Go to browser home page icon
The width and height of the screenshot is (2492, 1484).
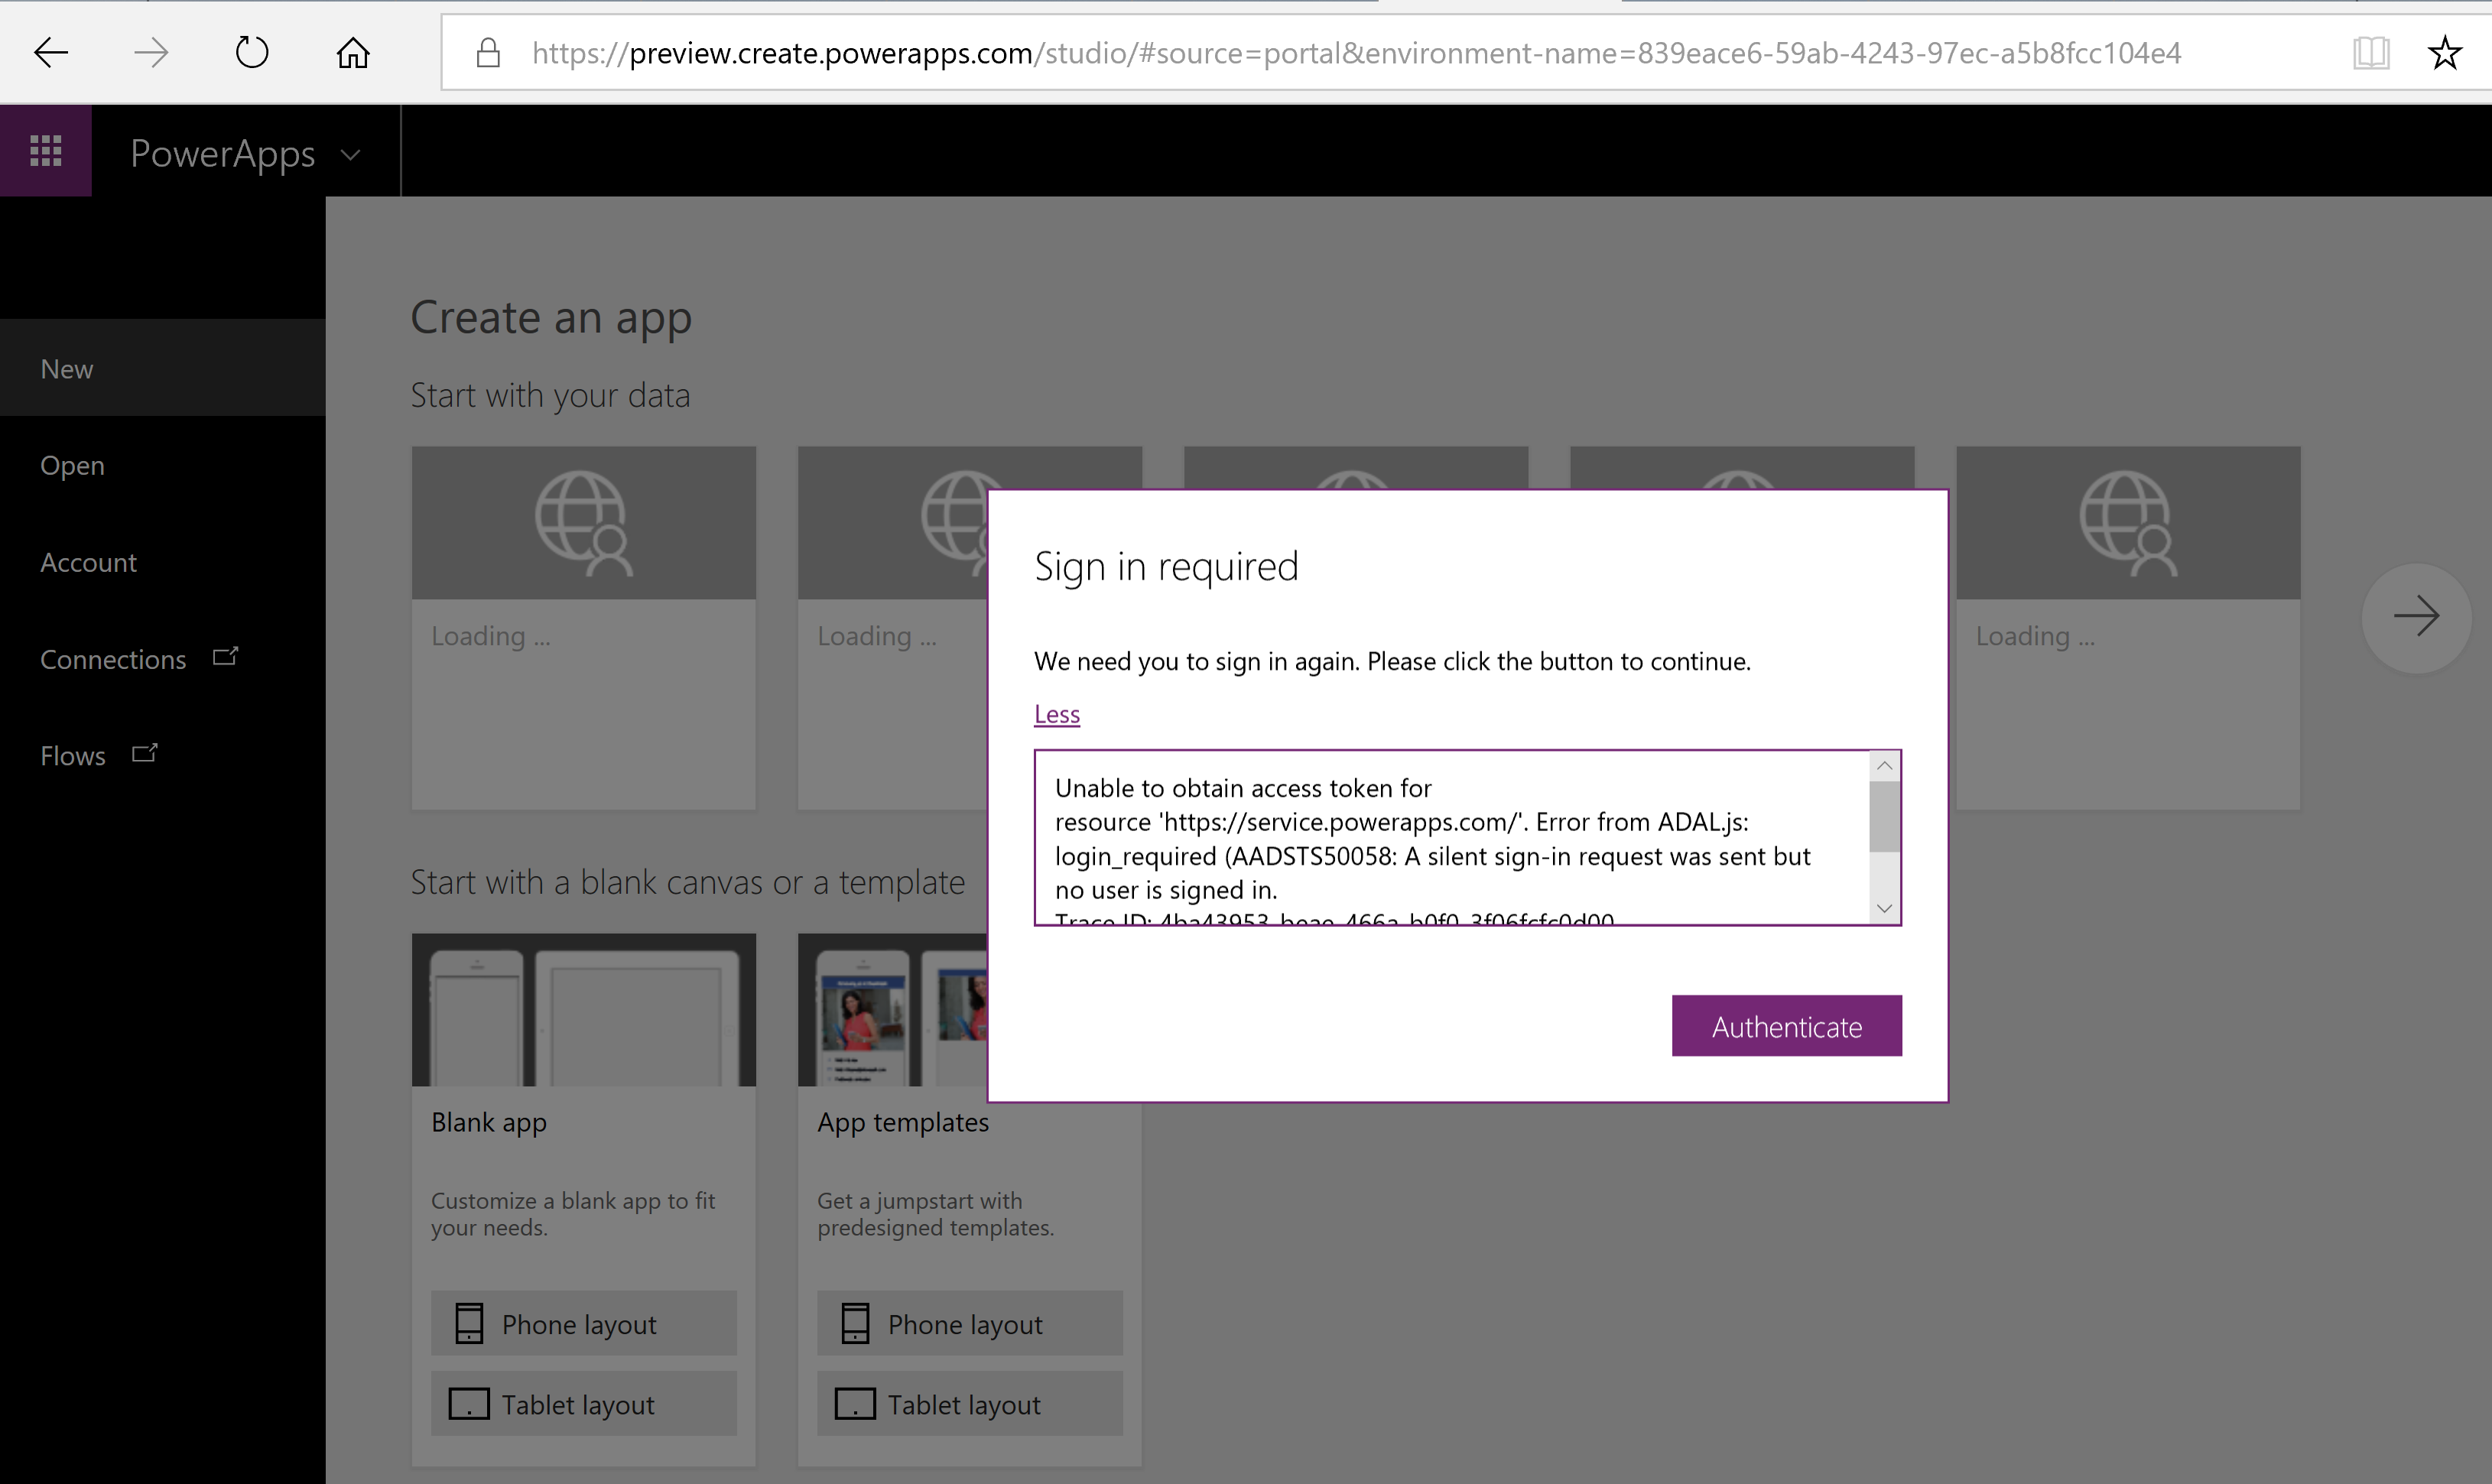[352, 52]
